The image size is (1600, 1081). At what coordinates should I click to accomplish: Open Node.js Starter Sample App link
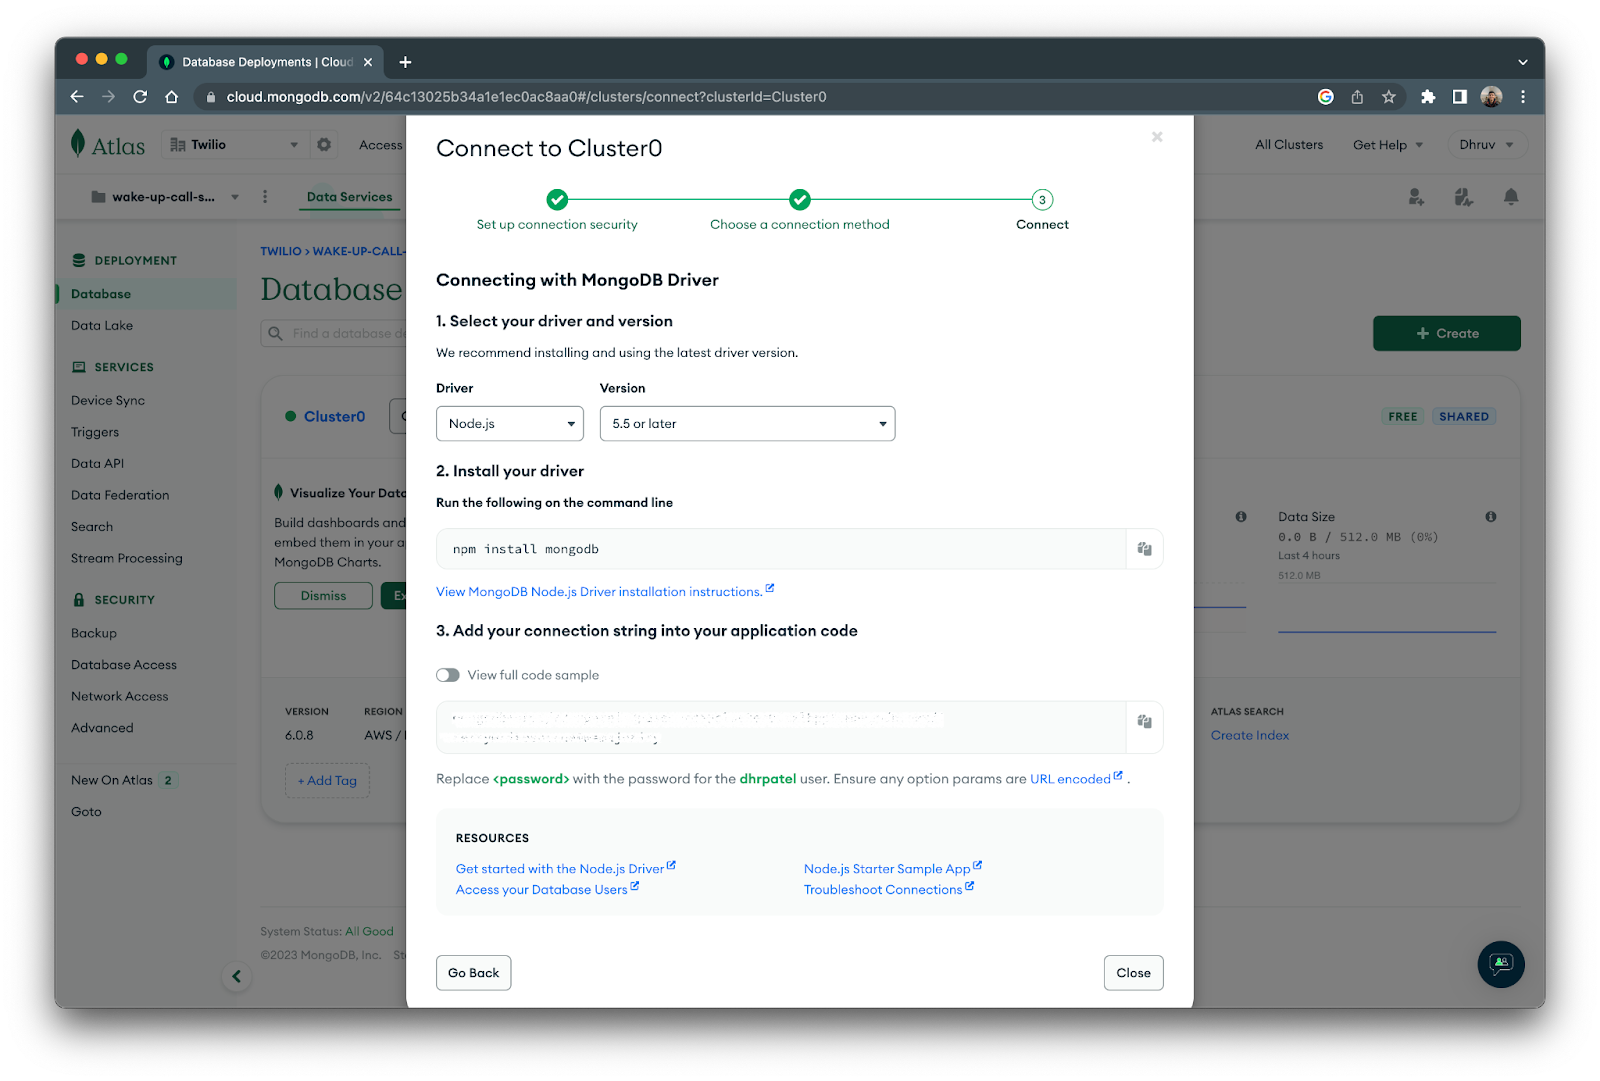point(893,869)
